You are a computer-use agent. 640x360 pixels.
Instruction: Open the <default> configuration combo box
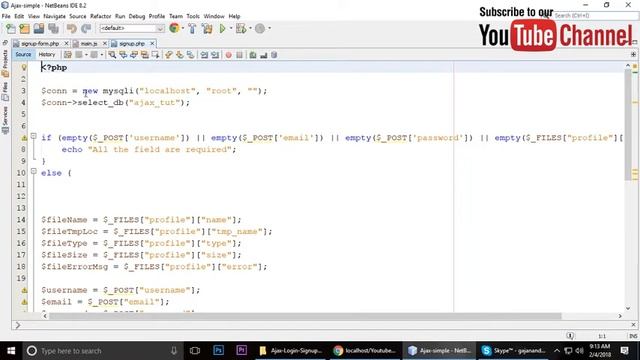tap(132, 28)
